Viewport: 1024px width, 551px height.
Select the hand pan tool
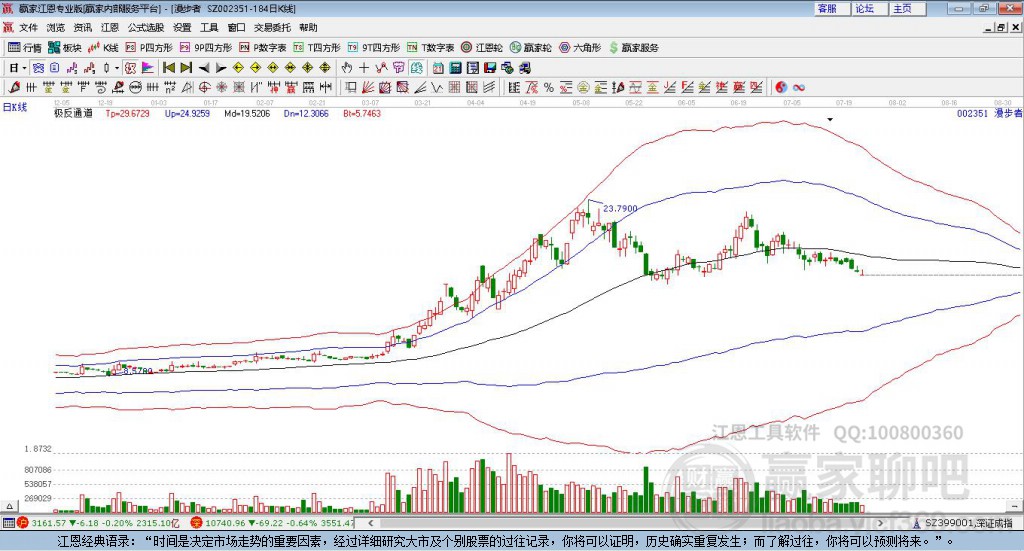[x=346, y=68]
